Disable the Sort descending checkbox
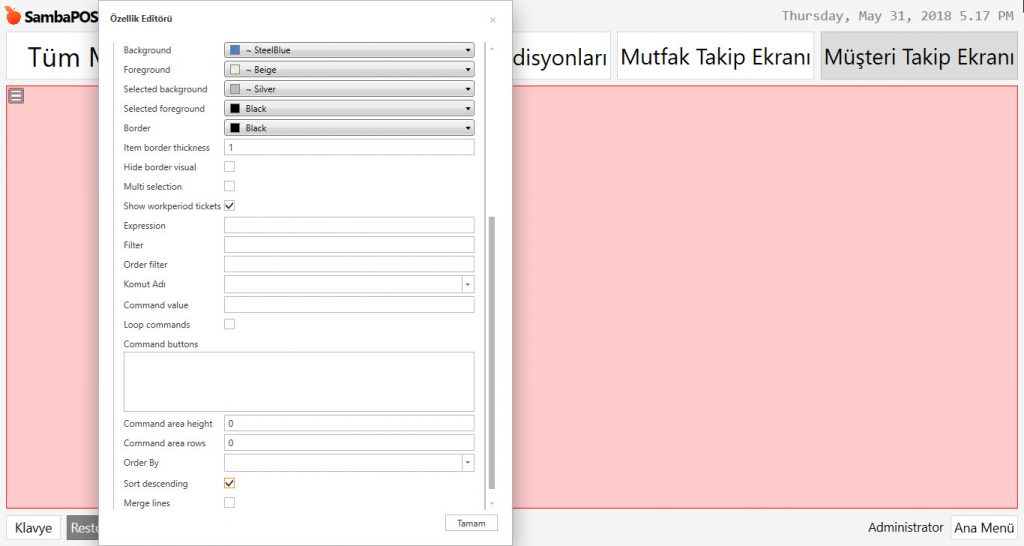Screen dimensions: 1024x546 click(x=230, y=483)
